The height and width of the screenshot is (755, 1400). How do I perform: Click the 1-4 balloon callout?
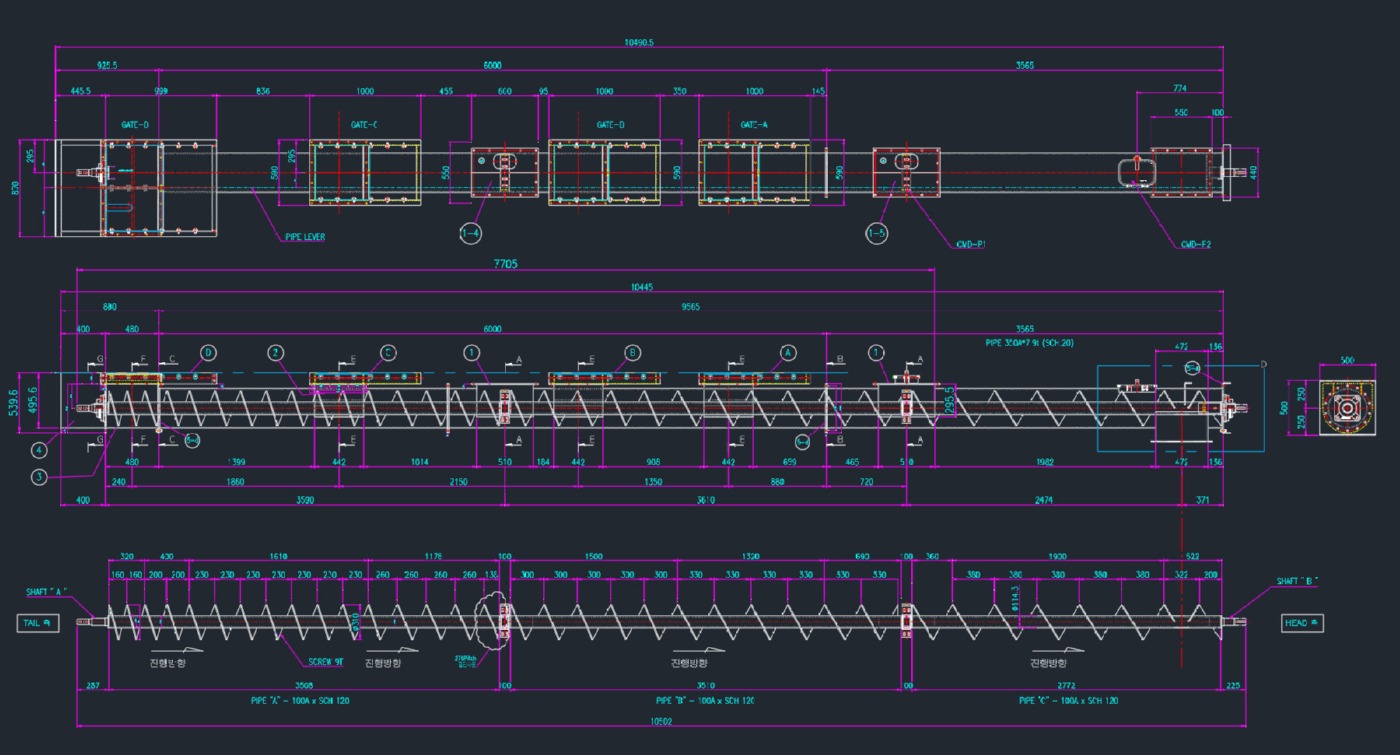470,233
